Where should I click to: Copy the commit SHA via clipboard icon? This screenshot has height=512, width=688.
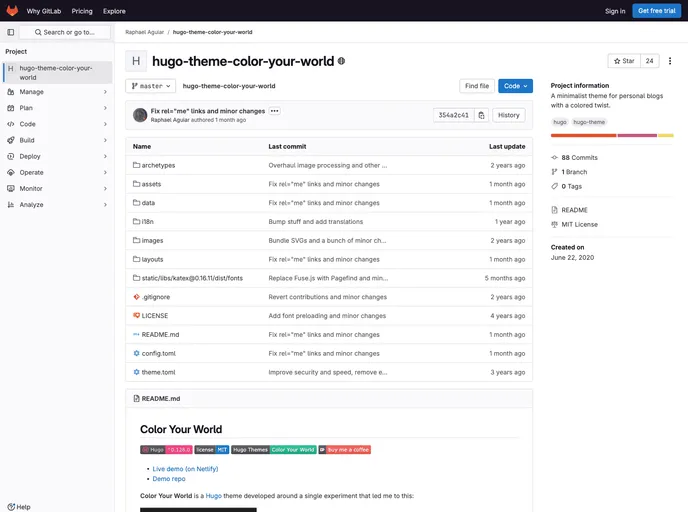(x=481, y=115)
